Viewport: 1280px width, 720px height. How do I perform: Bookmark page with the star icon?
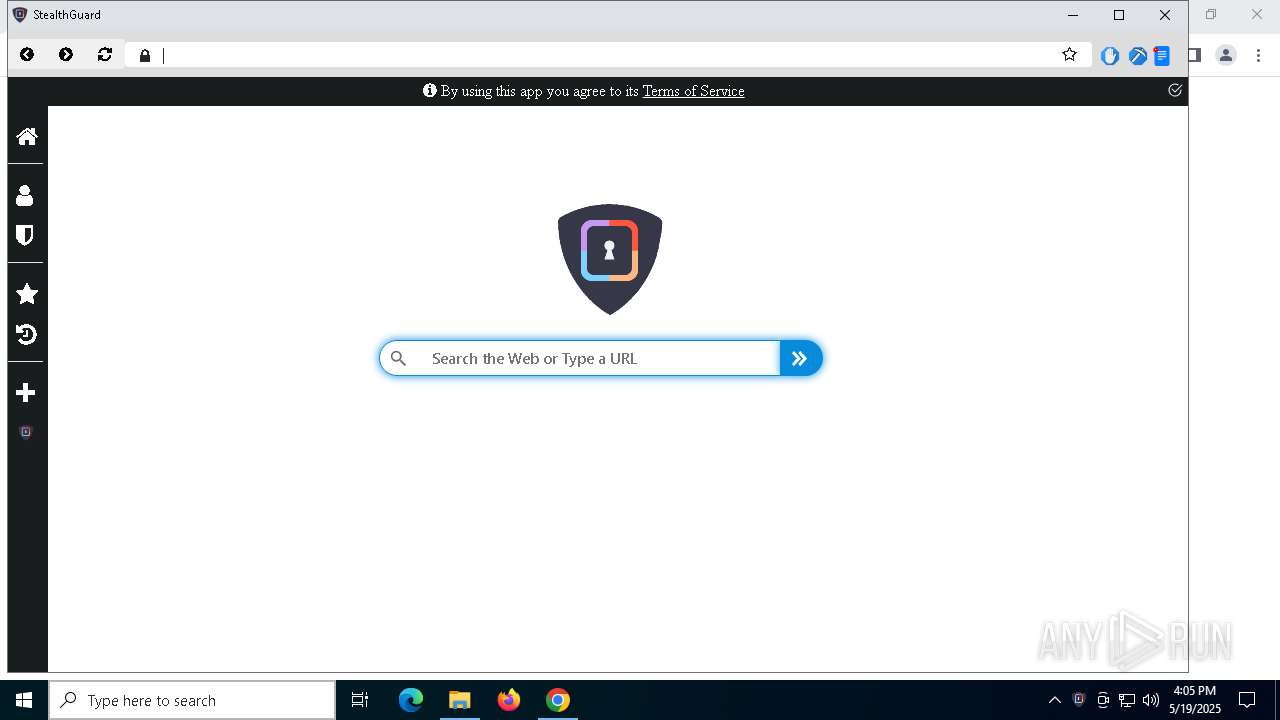pyautogui.click(x=1069, y=55)
